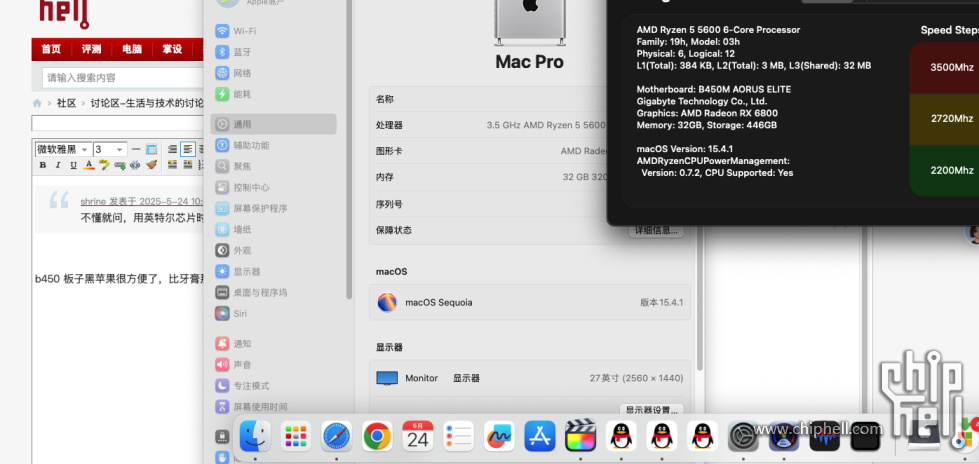Open Safari from the Dock
Image resolution: width=979 pixels, height=464 pixels.
(336, 436)
